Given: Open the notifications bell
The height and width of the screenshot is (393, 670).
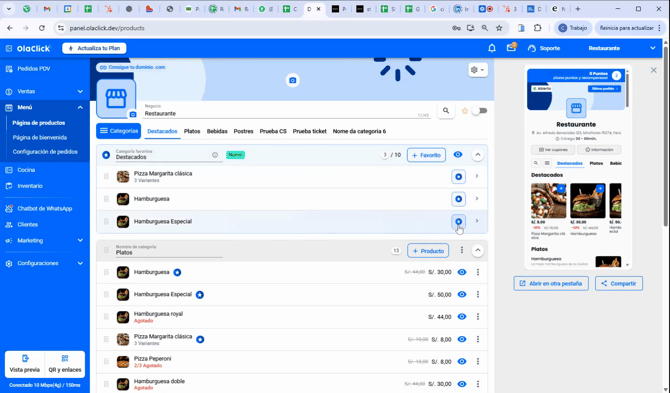Looking at the screenshot, I should 492,48.
